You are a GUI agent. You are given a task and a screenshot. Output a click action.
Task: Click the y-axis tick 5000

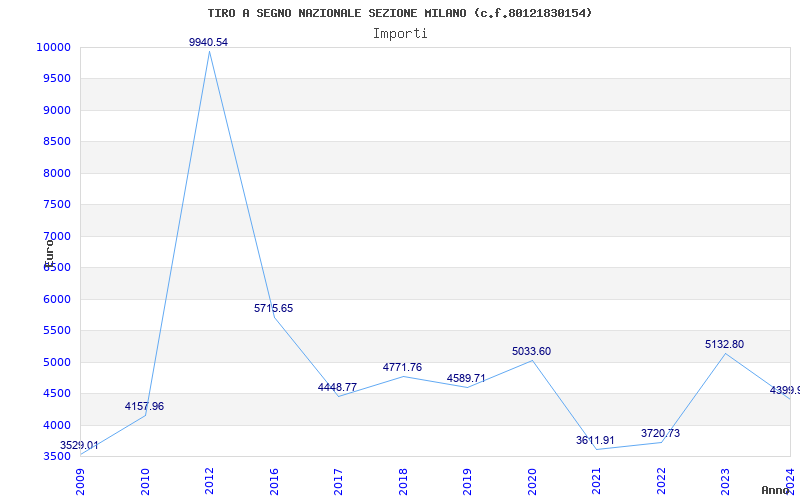click(56, 362)
